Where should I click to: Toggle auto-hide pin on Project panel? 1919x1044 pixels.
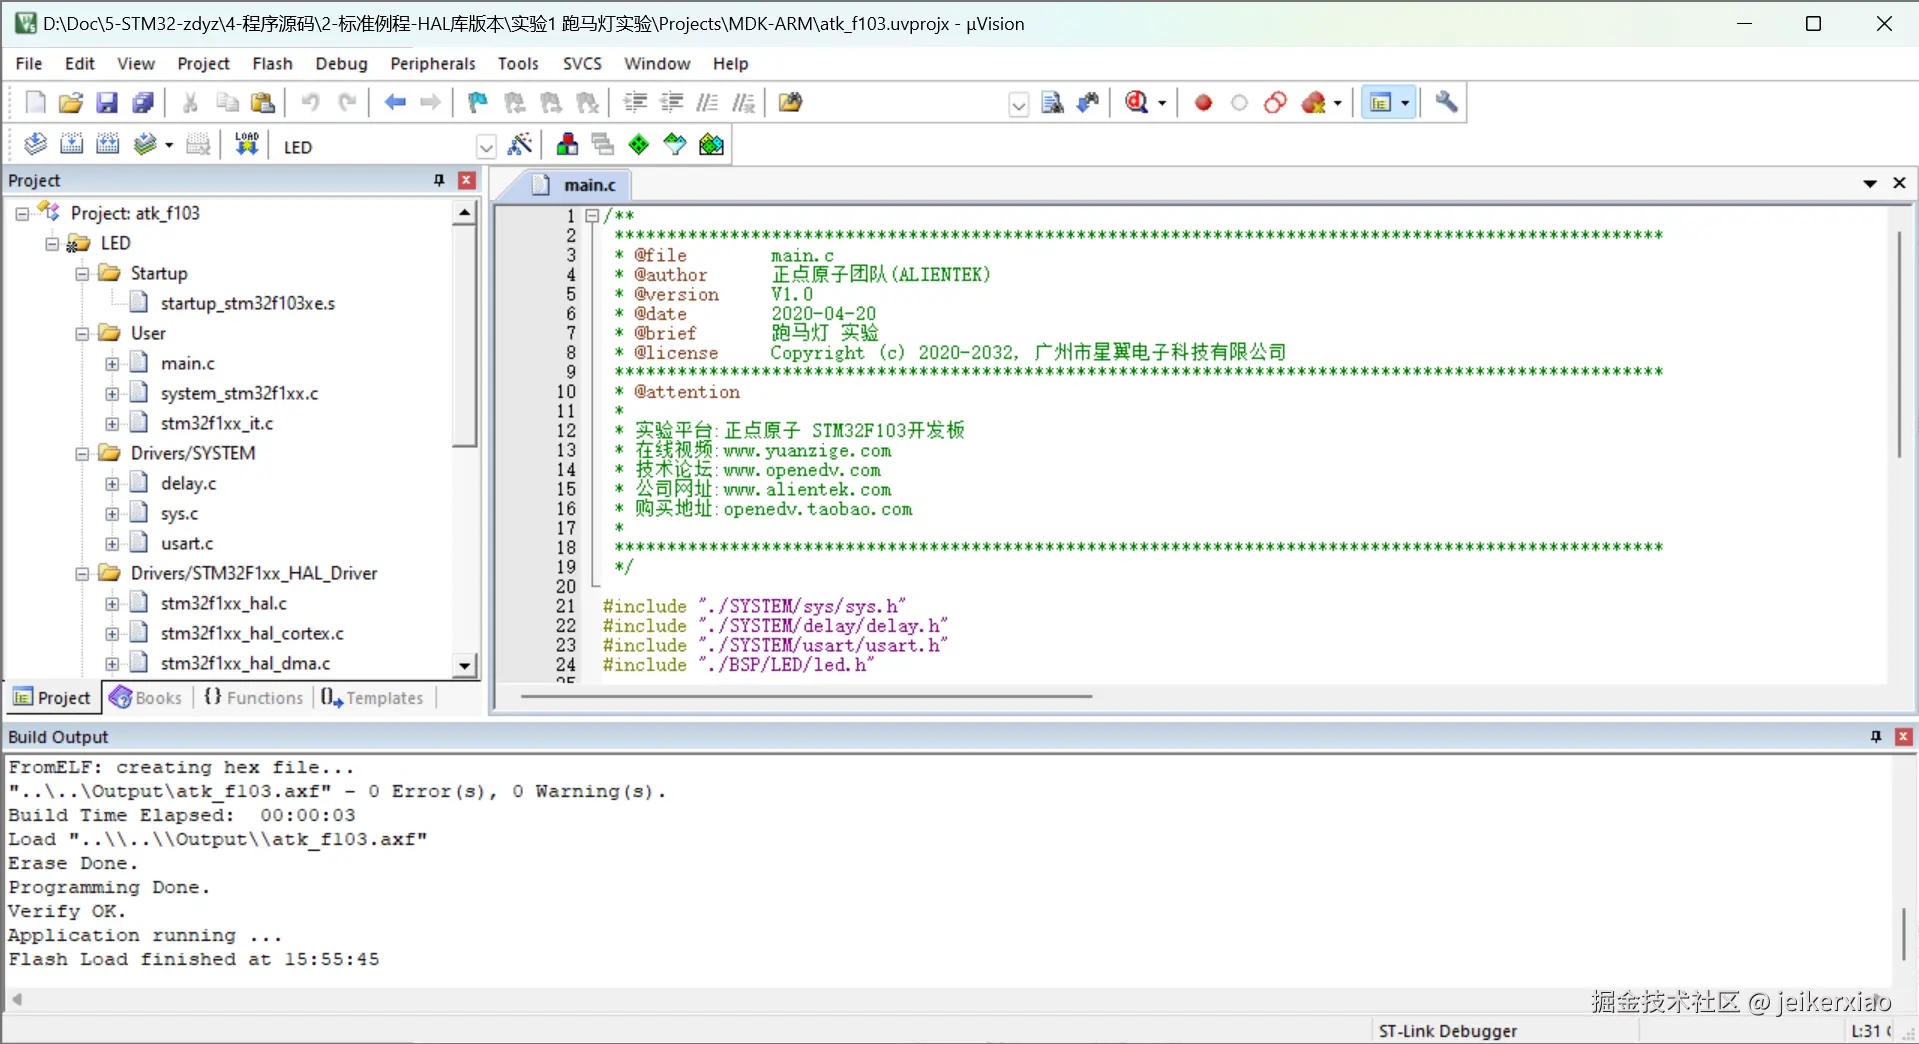438,180
